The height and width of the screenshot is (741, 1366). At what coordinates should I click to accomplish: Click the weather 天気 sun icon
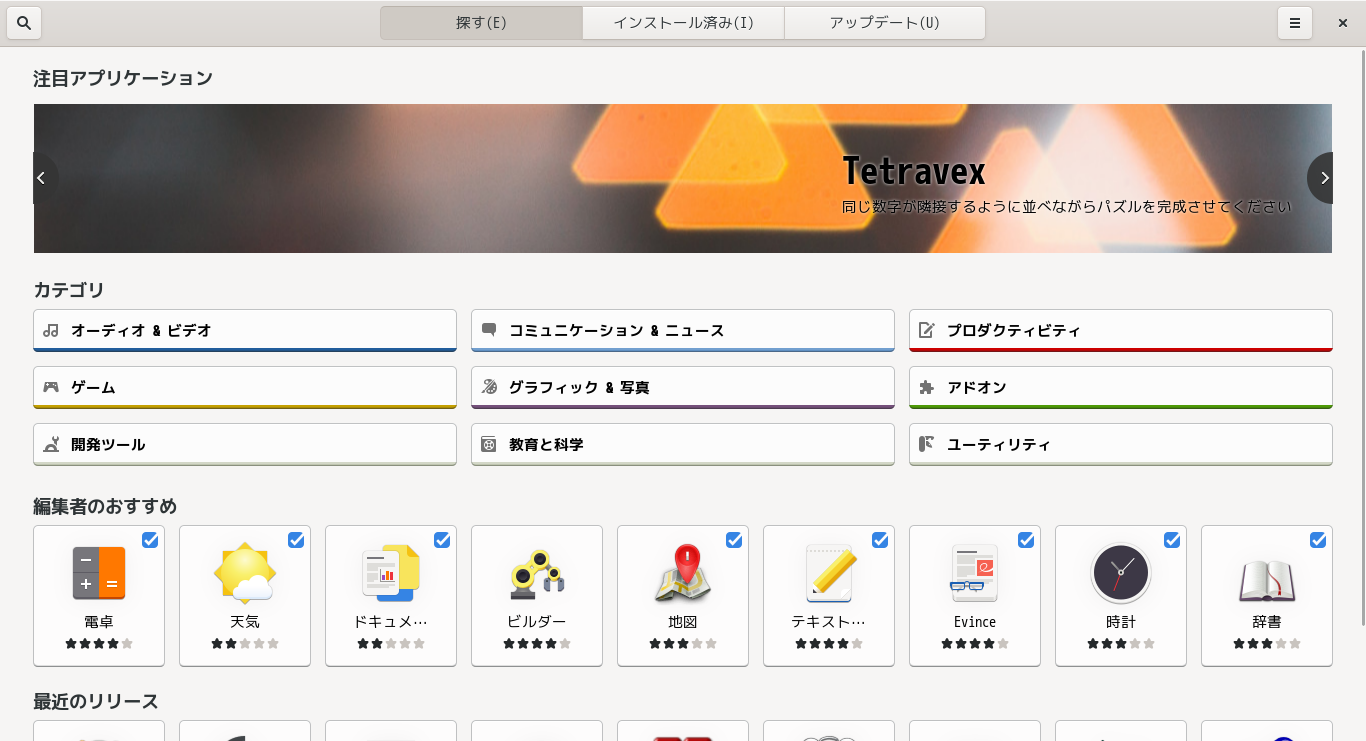pyautogui.click(x=245, y=573)
